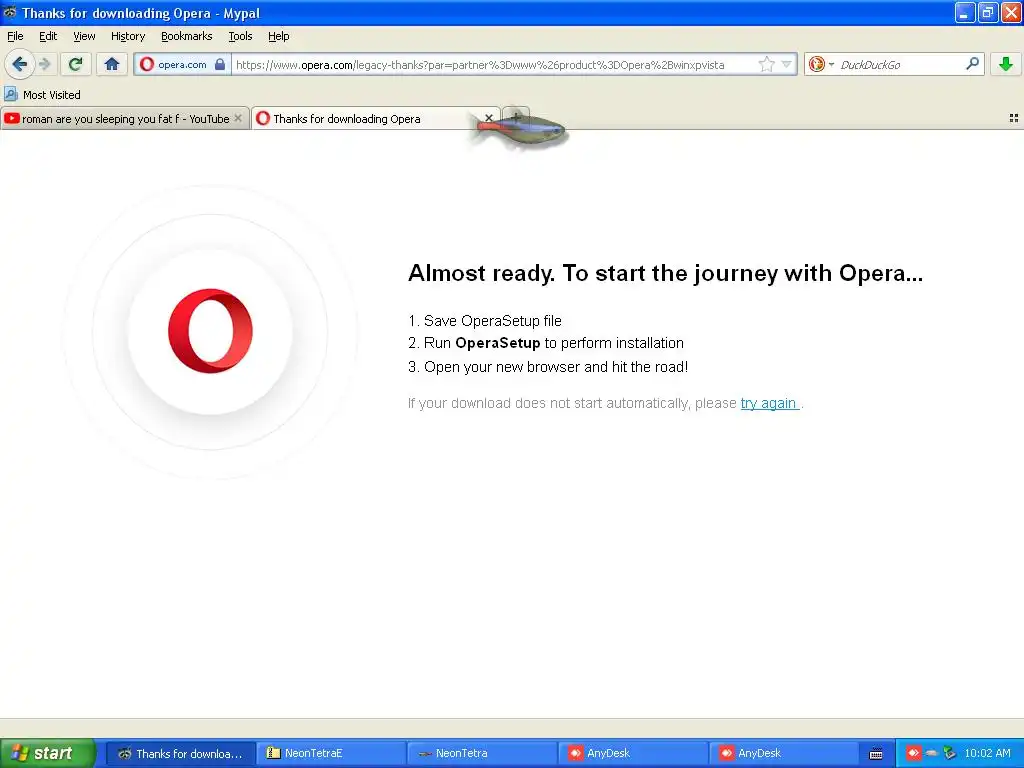1024x768 pixels.
Task: Open the home page
Action: click(x=112, y=64)
